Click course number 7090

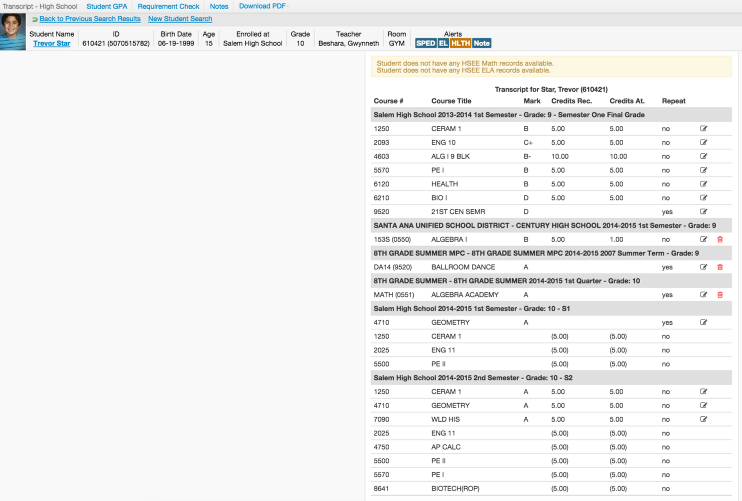(x=381, y=419)
